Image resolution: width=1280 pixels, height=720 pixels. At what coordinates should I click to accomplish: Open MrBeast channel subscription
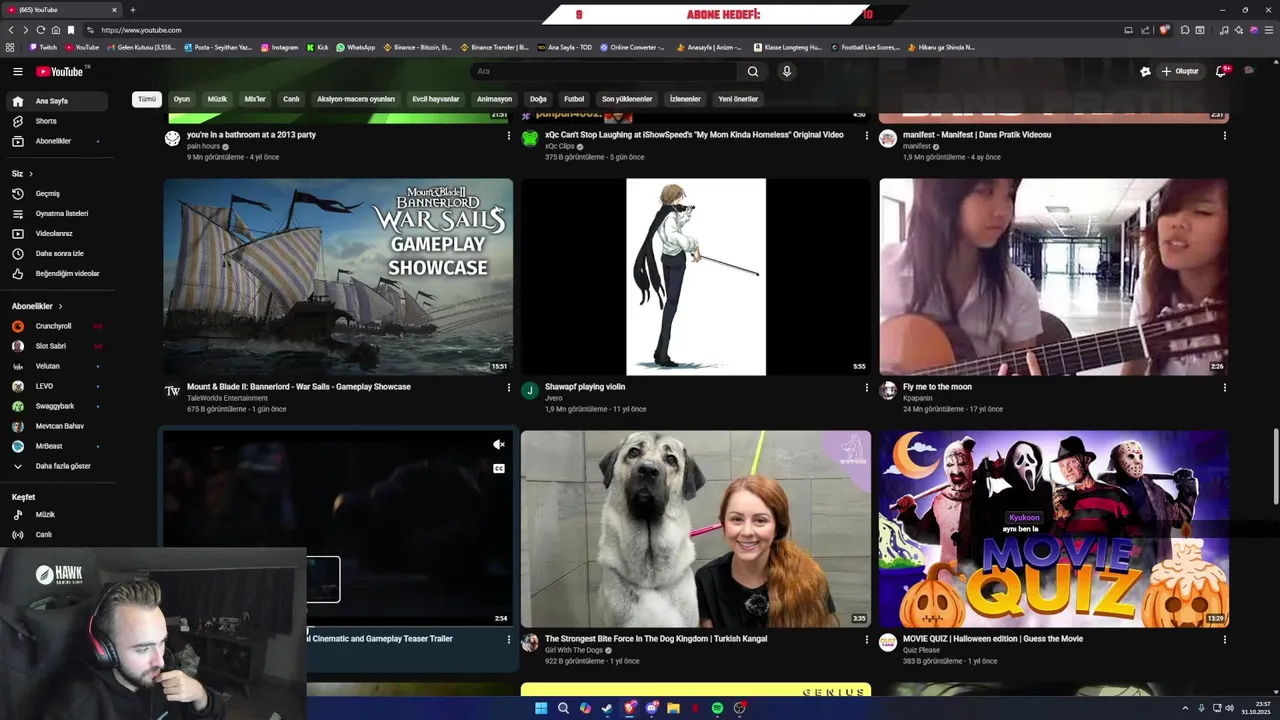tap(59, 446)
